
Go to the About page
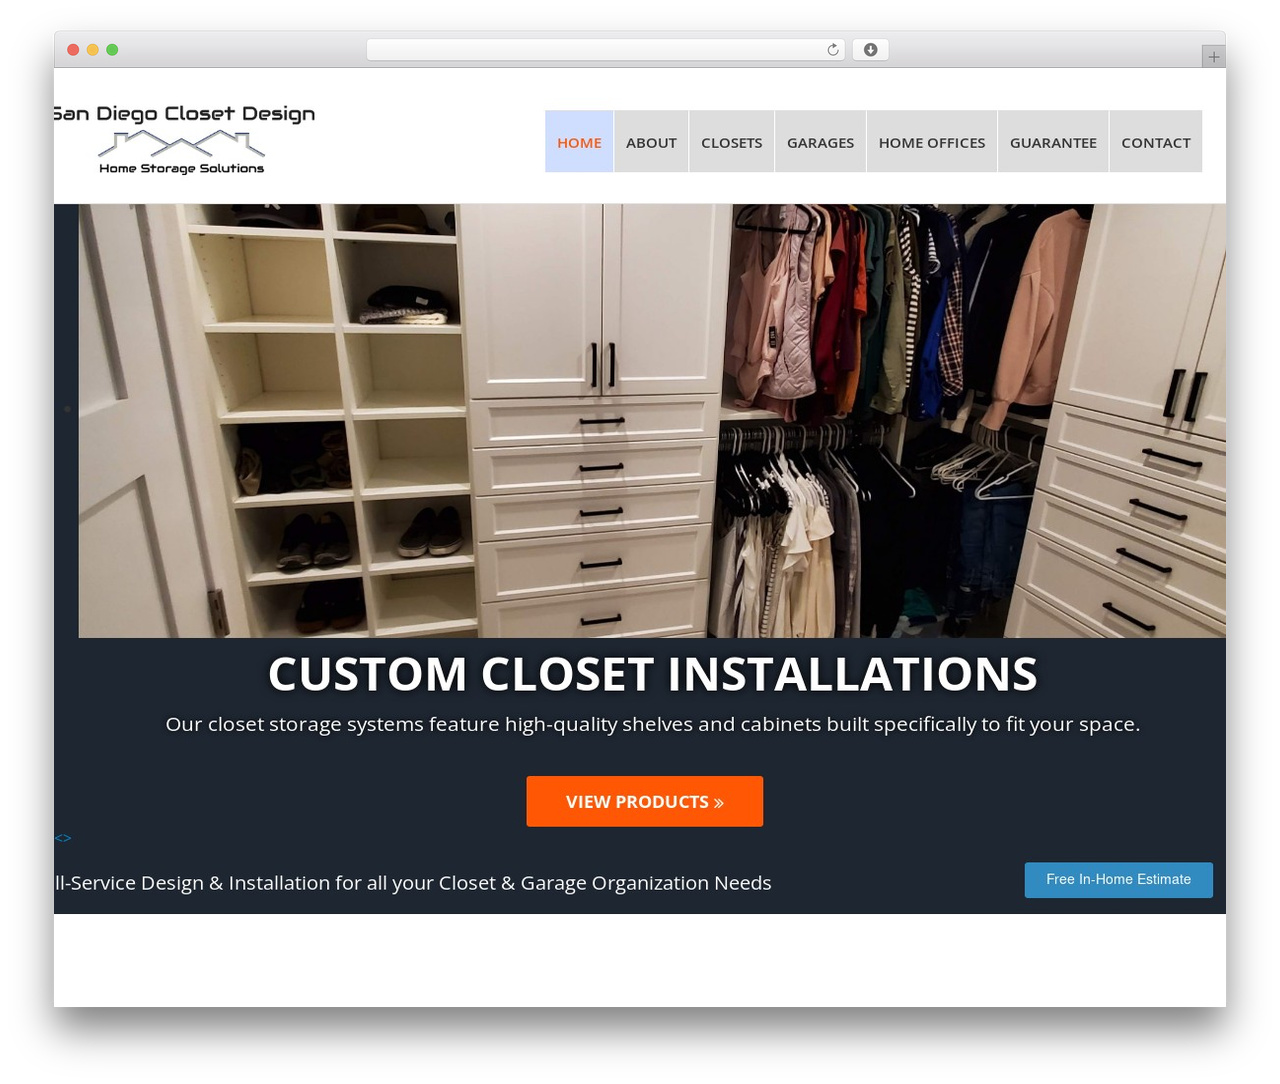click(x=651, y=142)
